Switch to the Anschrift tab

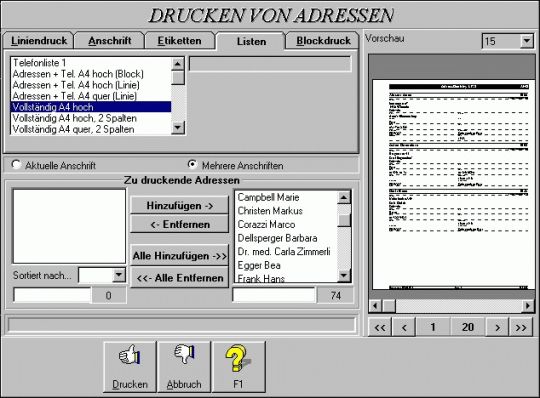110,41
